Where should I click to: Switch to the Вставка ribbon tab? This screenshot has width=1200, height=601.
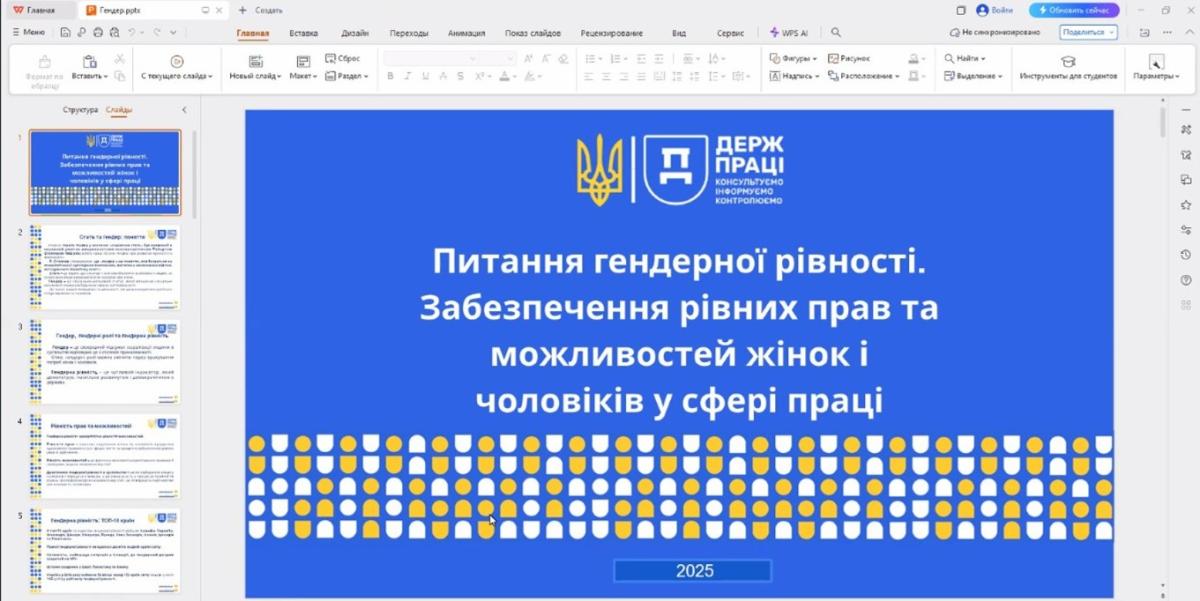[304, 33]
